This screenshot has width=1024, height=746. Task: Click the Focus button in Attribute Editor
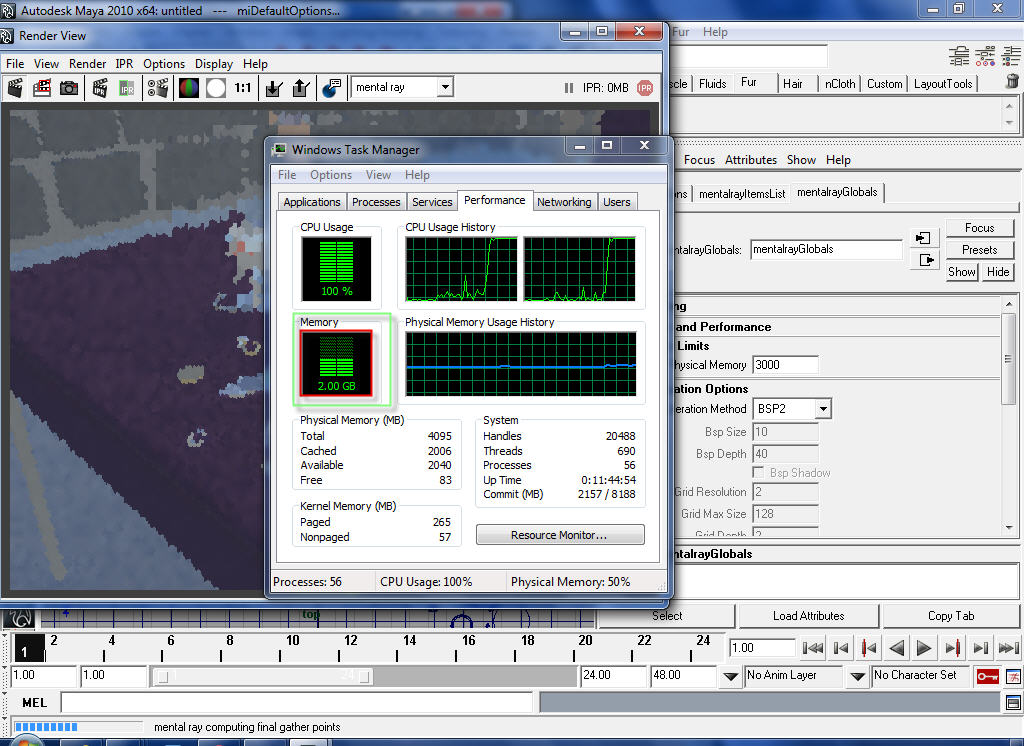pos(980,227)
